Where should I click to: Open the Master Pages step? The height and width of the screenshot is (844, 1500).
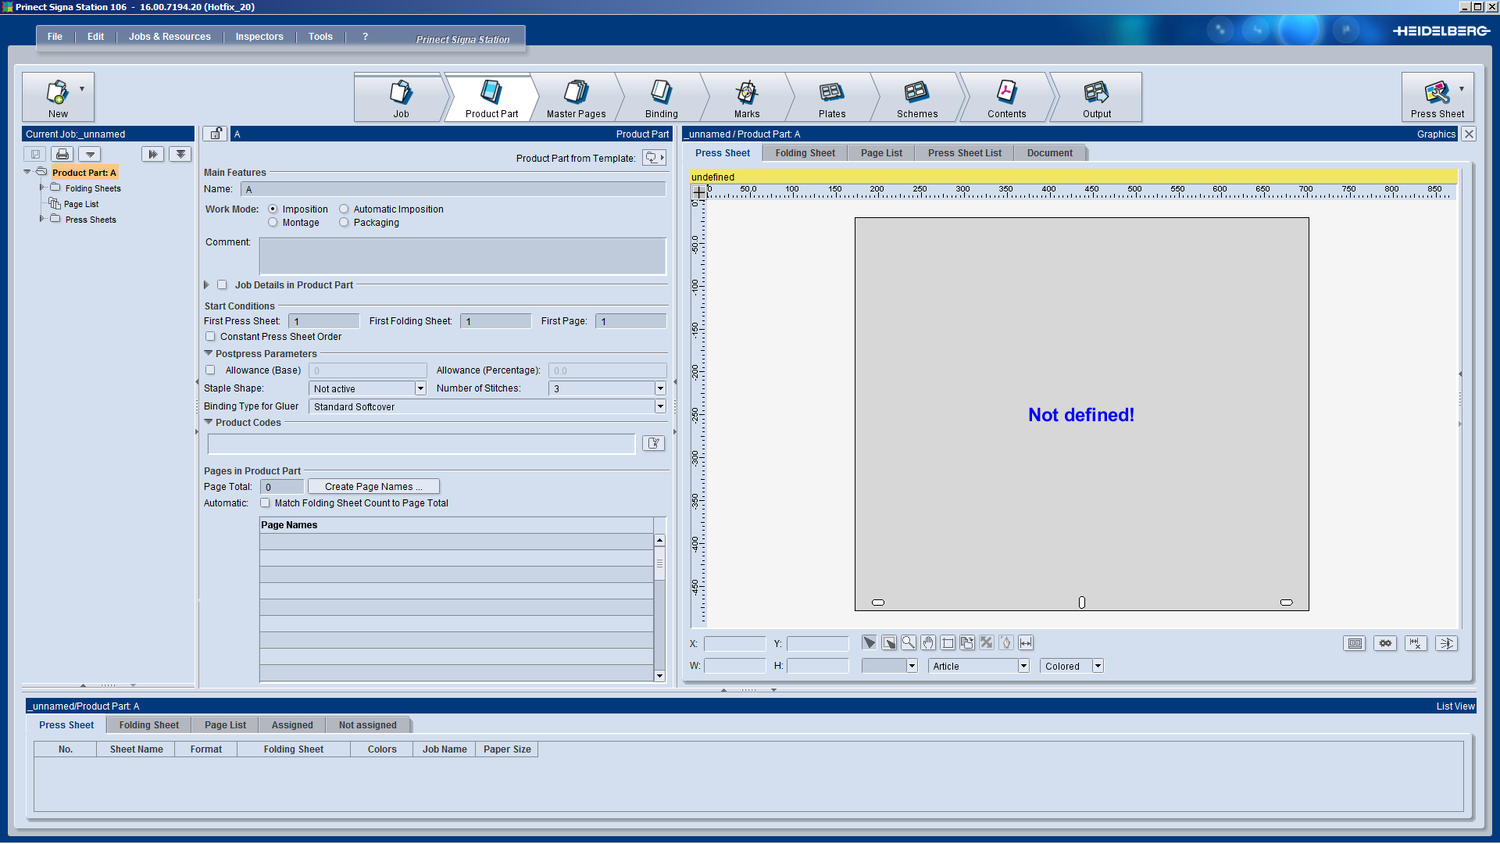pyautogui.click(x=576, y=98)
